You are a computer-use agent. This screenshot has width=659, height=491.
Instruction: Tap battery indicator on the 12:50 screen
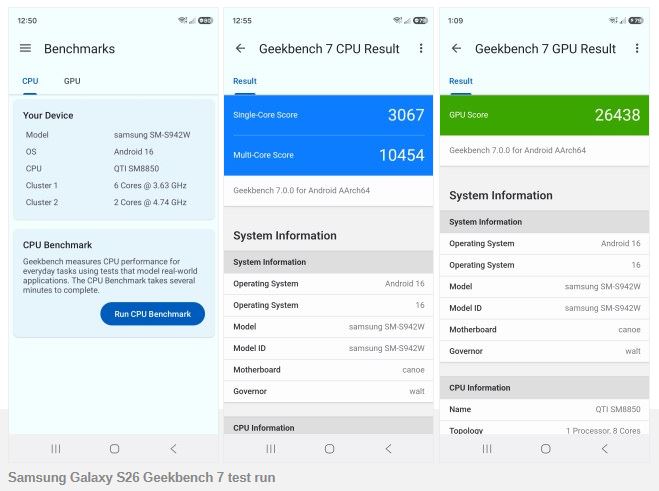[x=206, y=20]
